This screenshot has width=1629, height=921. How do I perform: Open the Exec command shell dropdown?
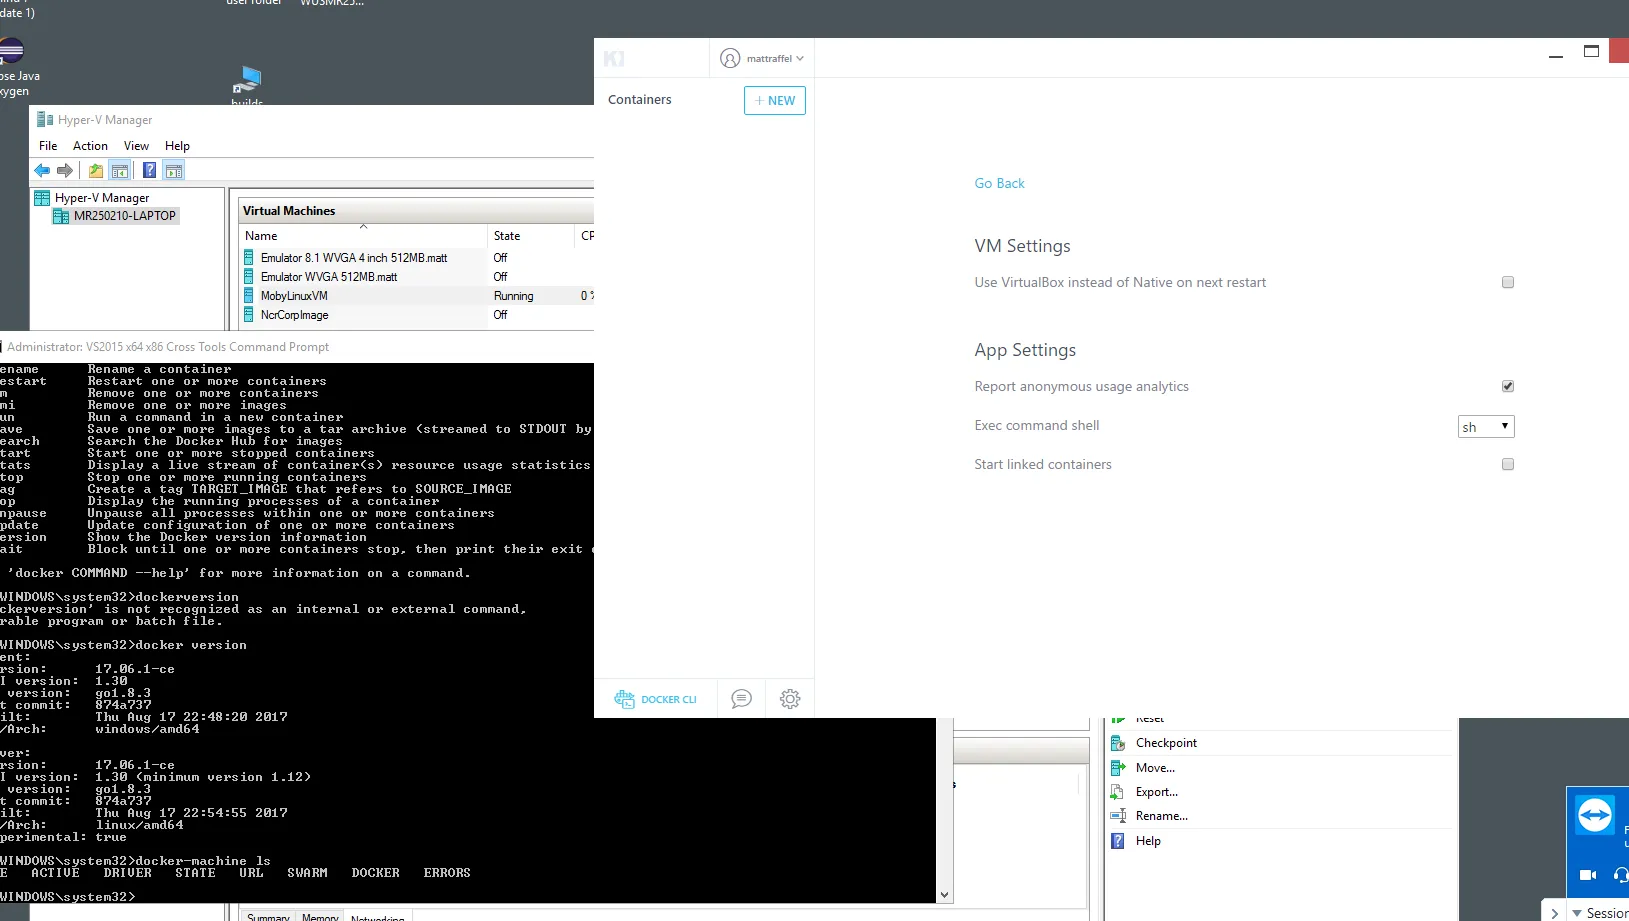coord(1486,427)
